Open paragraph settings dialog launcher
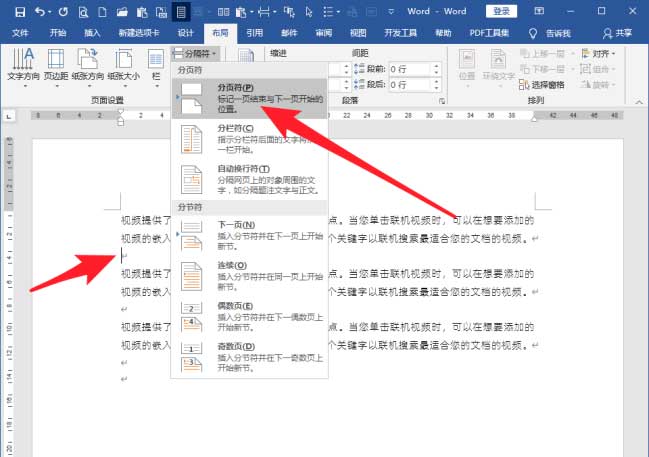 tap(441, 101)
